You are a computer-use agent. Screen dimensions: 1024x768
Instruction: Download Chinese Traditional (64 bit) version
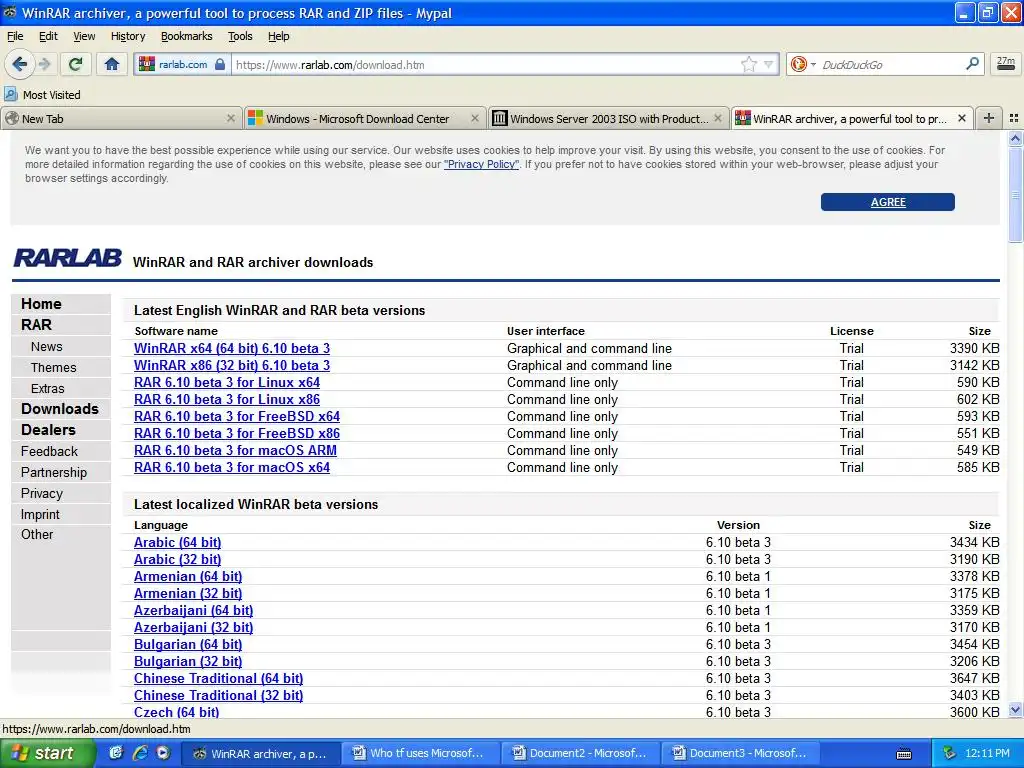[x=218, y=678]
